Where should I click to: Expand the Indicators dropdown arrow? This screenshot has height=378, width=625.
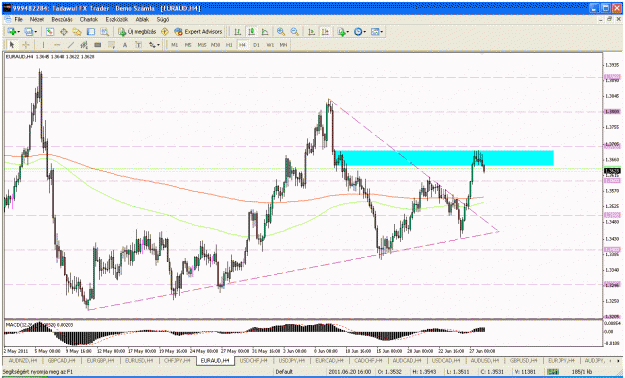point(348,32)
